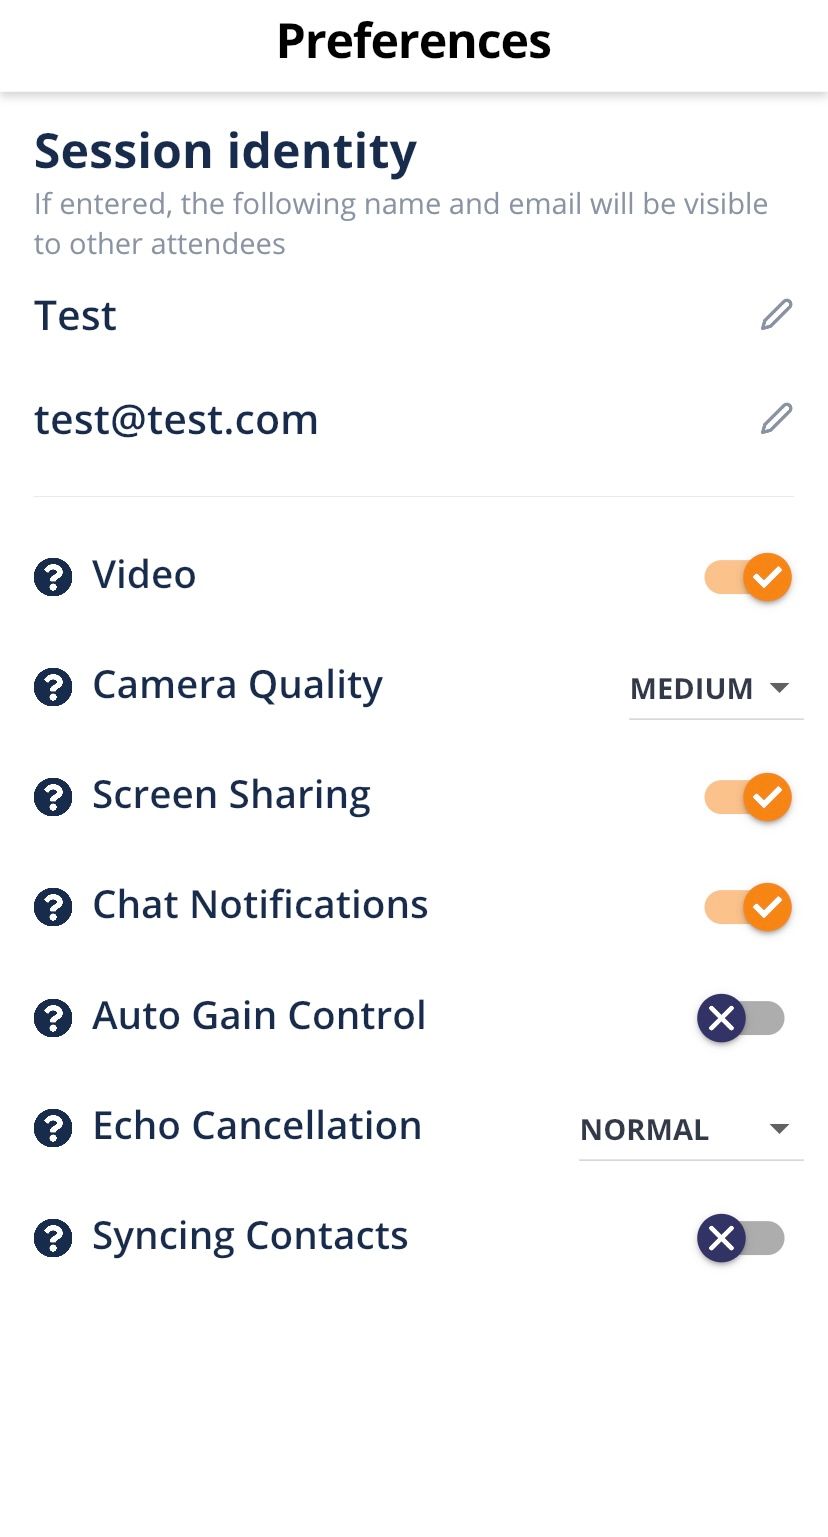Click the help icon next to Chat Notifications
The width and height of the screenshot is (828, 1537).
[x=53, y=908]
